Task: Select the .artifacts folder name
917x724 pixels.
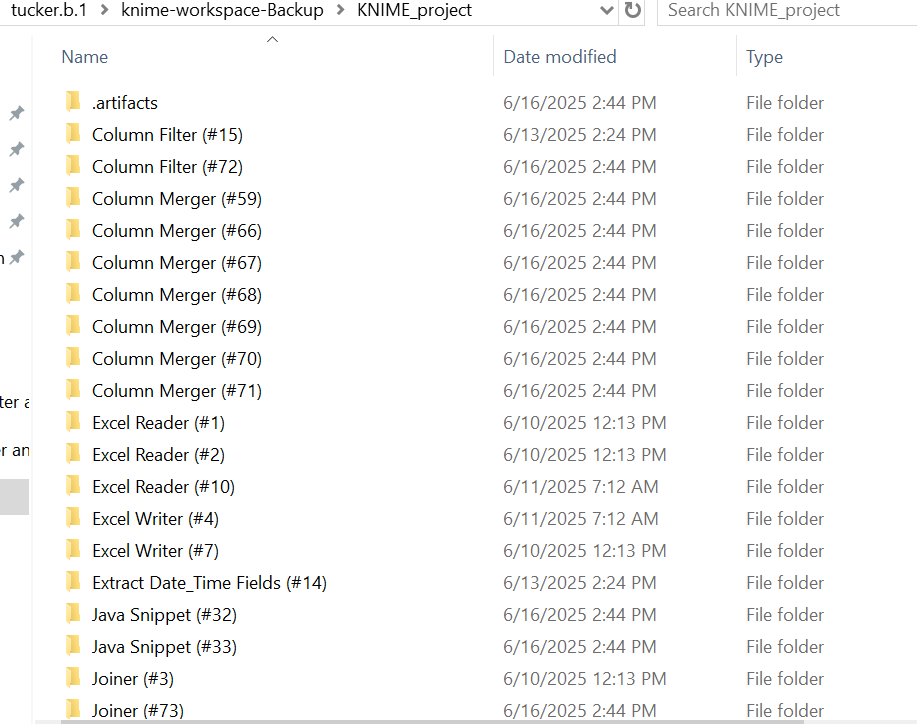Action: [125, 102]
